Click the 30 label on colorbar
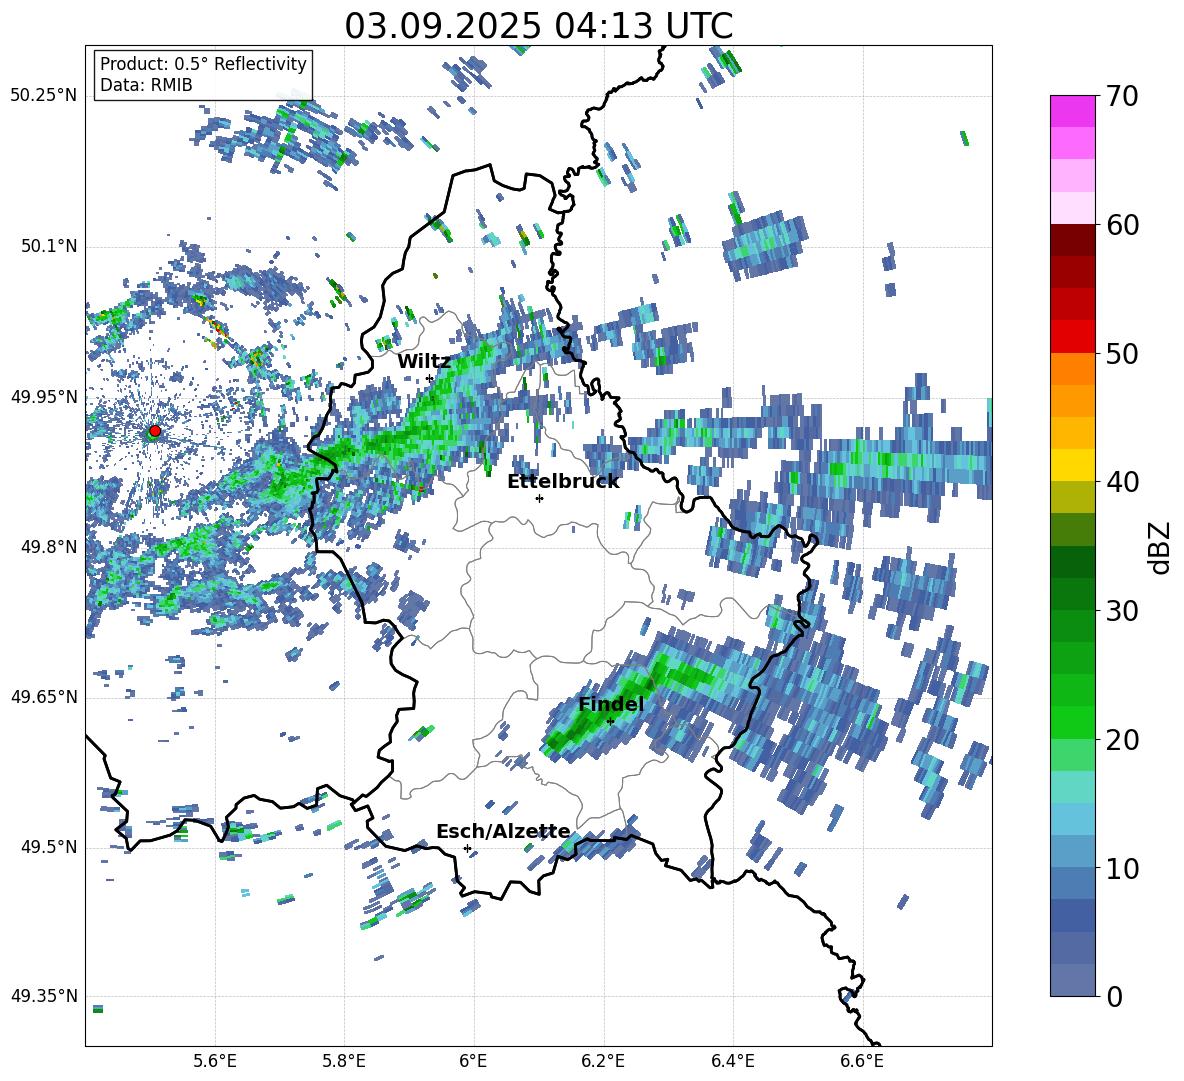This screenshot has height=1081, width=1184. click(x=1123, y=611)
